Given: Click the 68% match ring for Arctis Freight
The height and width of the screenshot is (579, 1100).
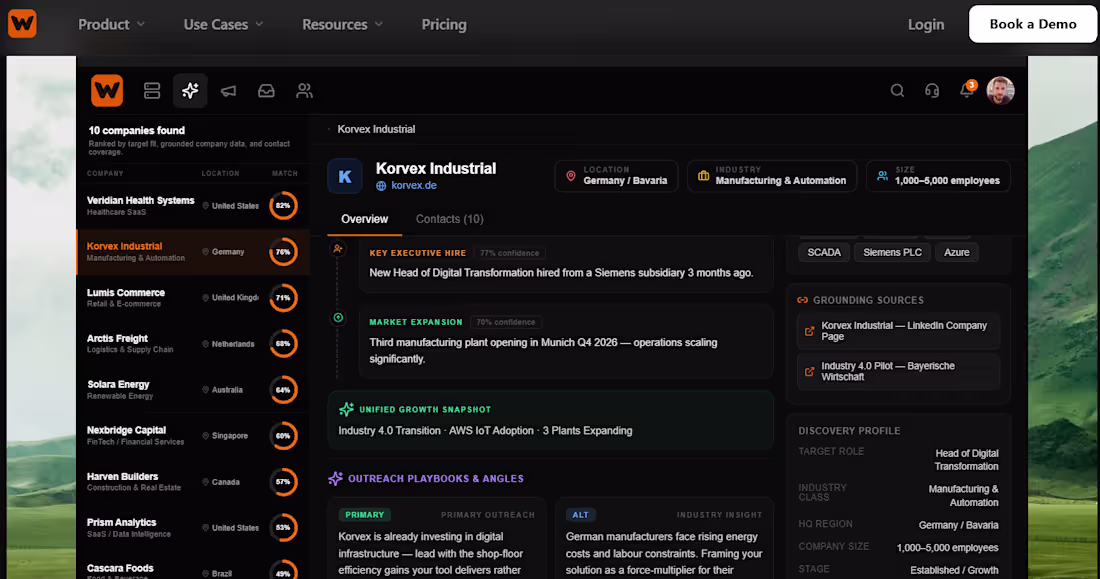Looking at the screenshot, I should (x=283, y=344).
